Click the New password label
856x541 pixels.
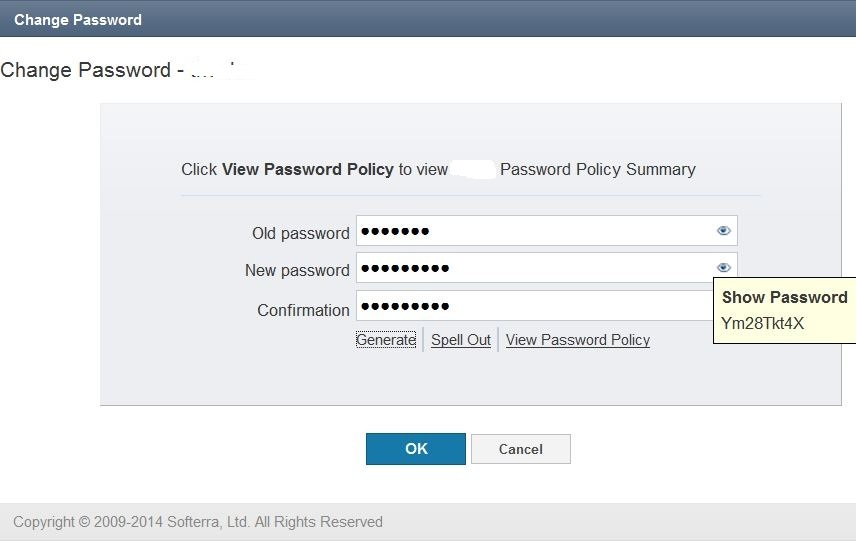click(x=297, y=270)
